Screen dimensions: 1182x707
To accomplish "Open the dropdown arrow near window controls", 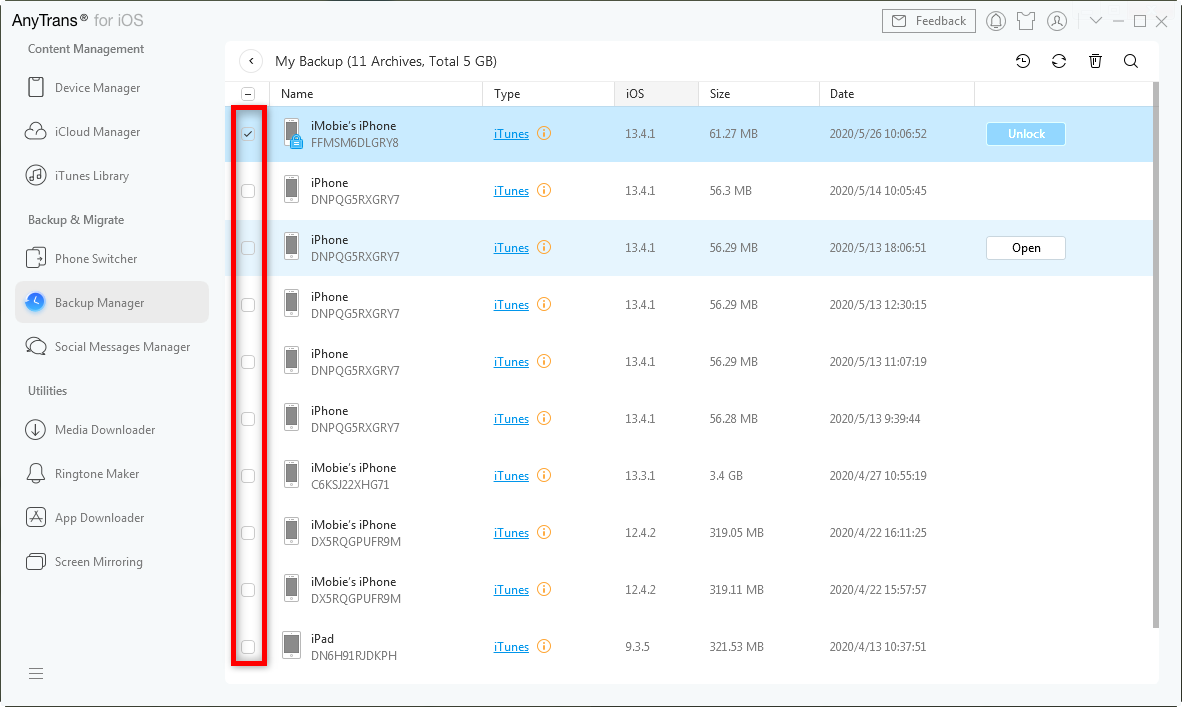I will pyautogui.click(x=1096, y=20).
